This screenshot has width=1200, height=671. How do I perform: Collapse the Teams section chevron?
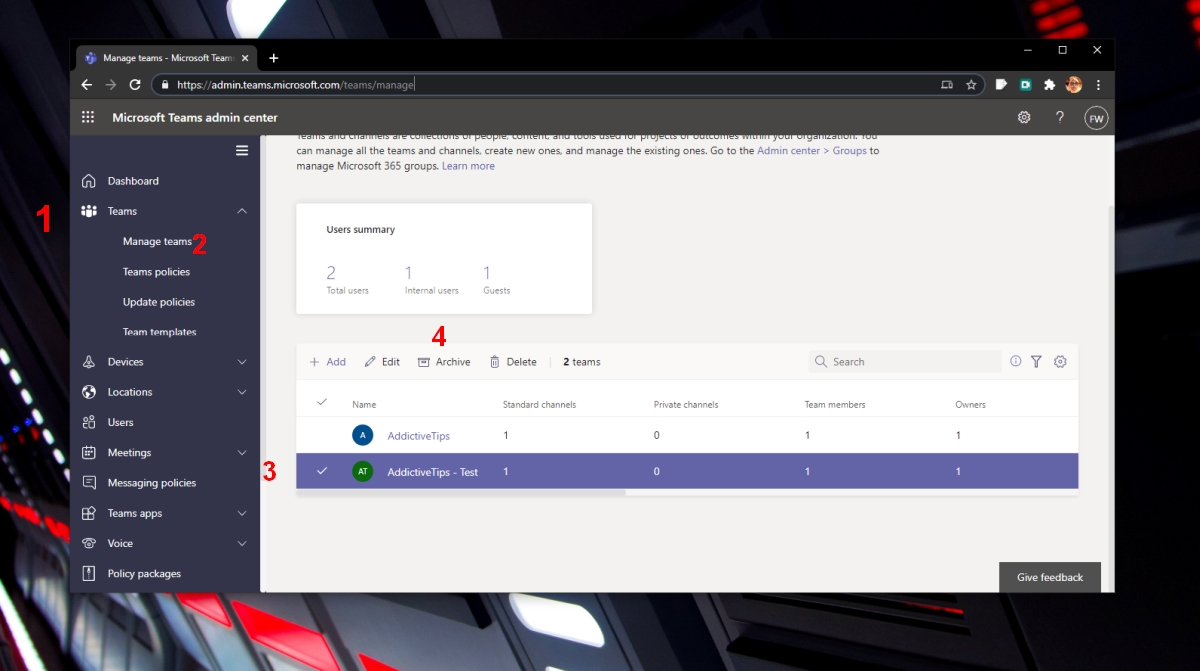[242, 211]
